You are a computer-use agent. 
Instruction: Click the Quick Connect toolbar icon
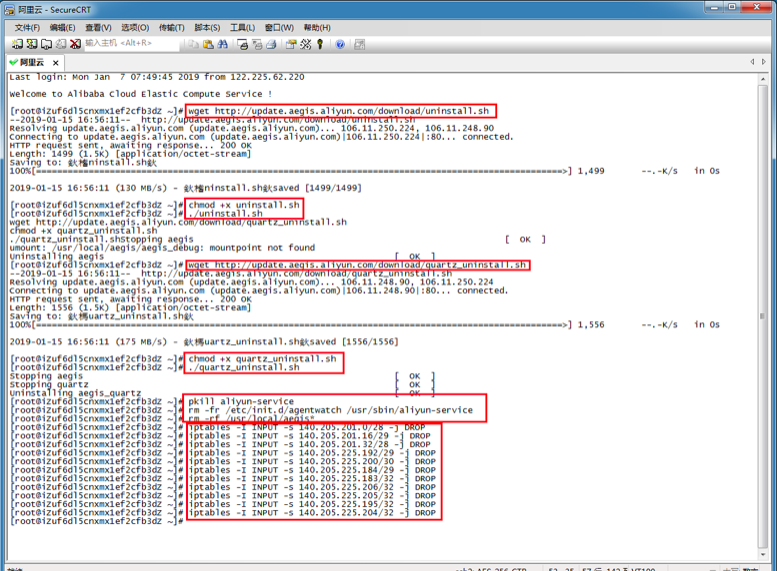[x=33, y=44]
